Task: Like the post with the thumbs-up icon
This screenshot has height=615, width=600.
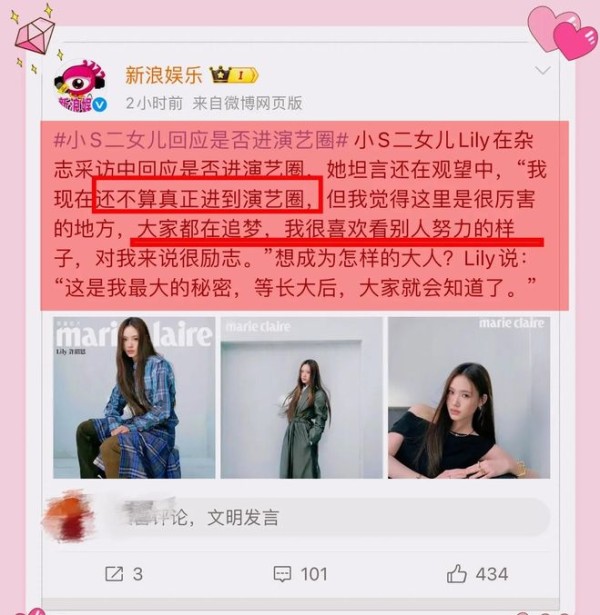Action: coord(456,574)
